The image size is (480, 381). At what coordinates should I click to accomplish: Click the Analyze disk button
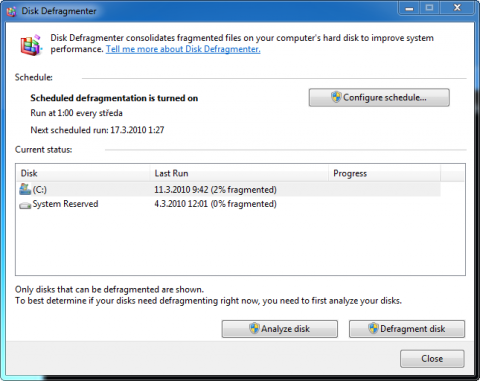[280, 329]
